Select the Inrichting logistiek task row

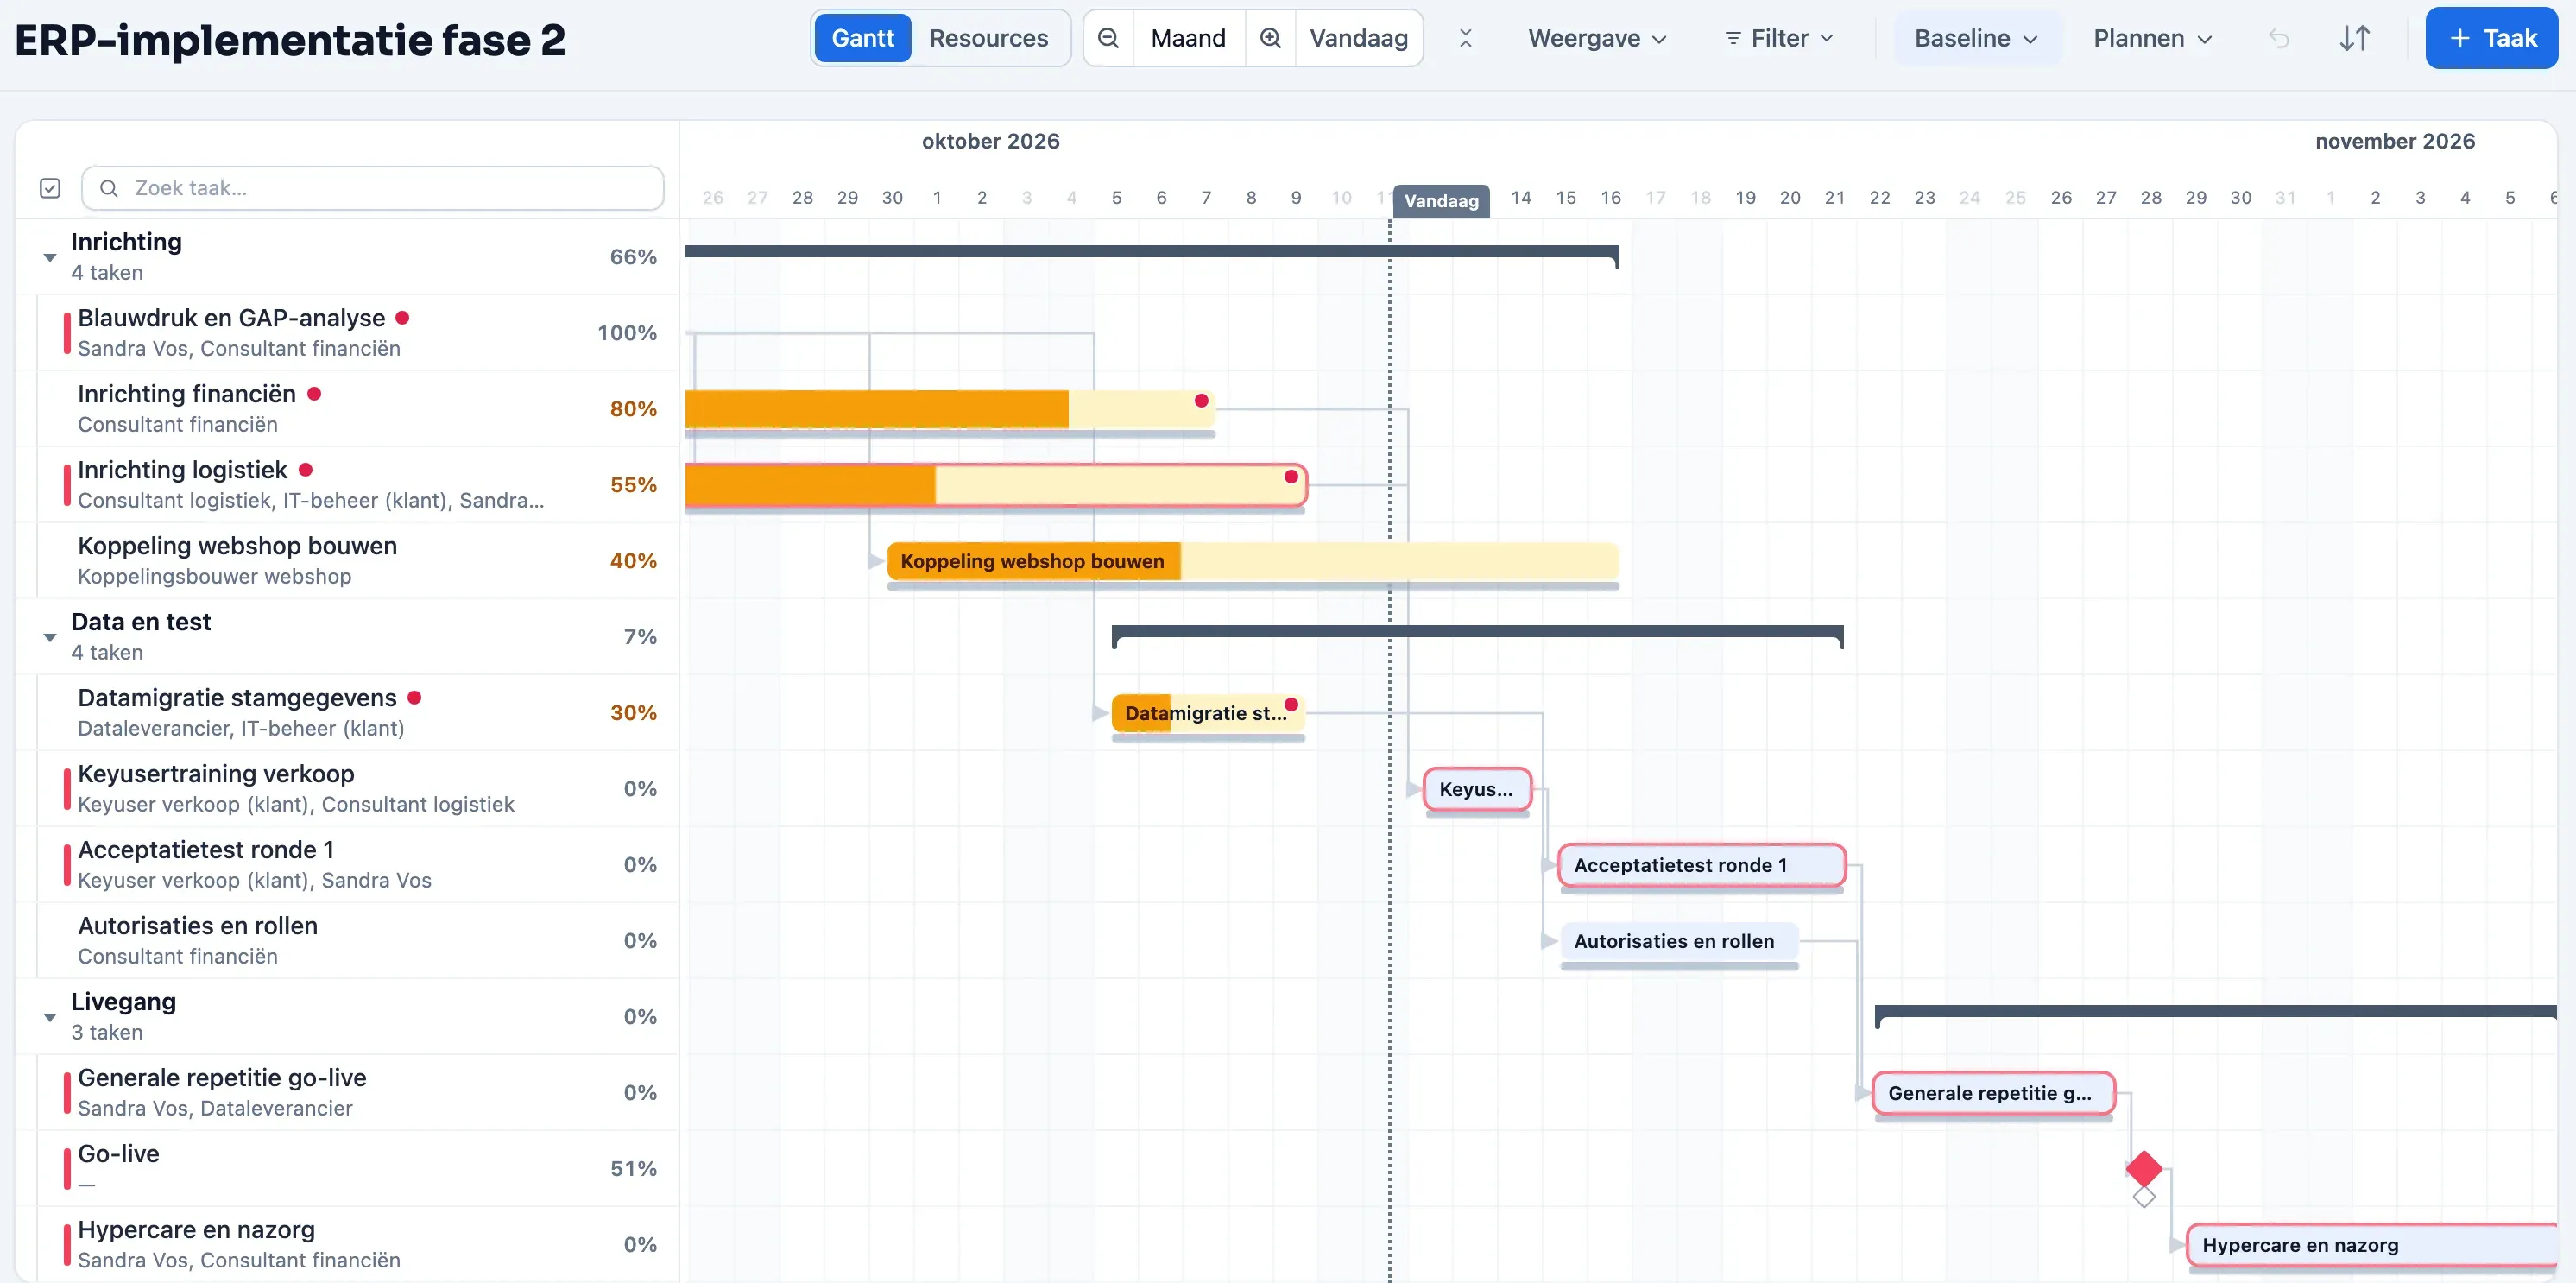tap(348, 485)
